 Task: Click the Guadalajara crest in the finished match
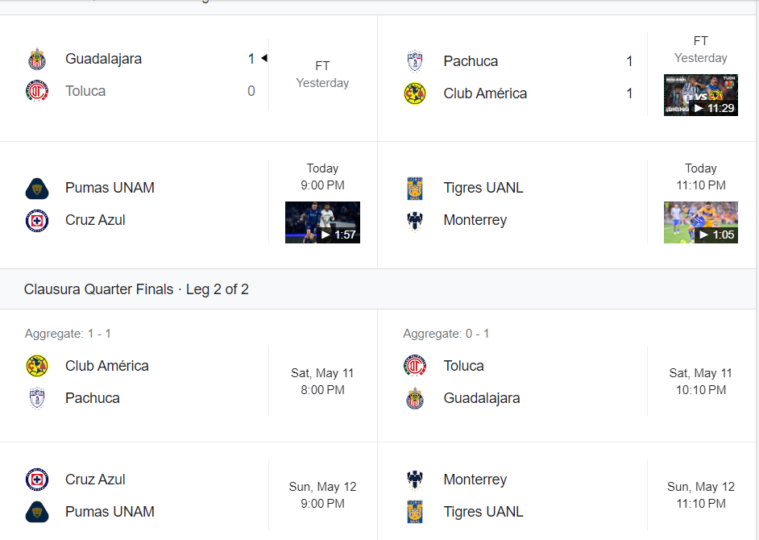[x=37, y=59]
